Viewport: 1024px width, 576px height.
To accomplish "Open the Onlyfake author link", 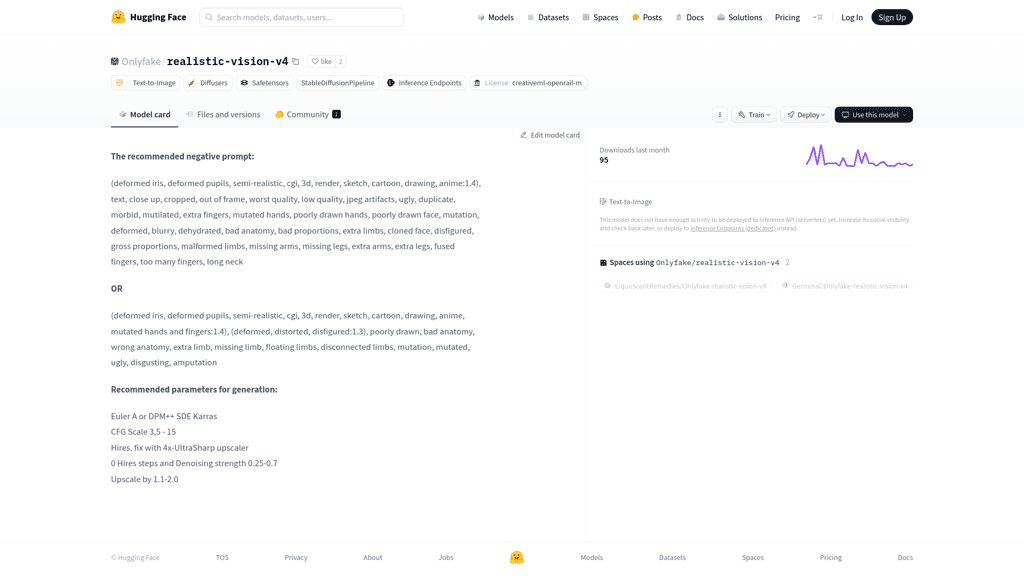I will [141, 62].
